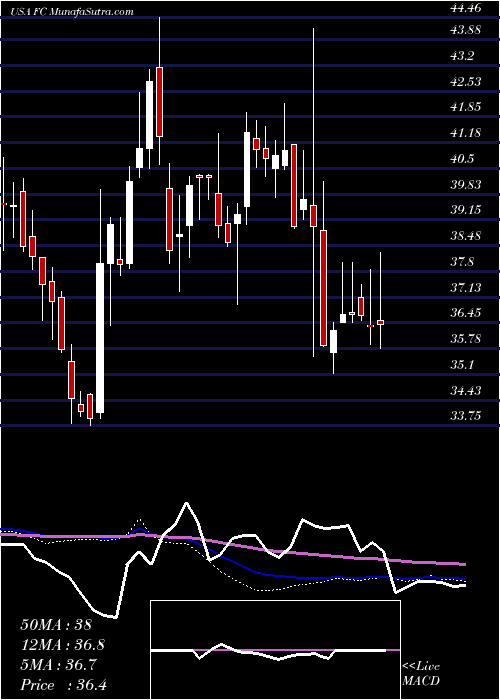The width and height of the screenshot is (500, 700).
Task: Click the MACD histogram panel
Action: click(x=275, y=650)
